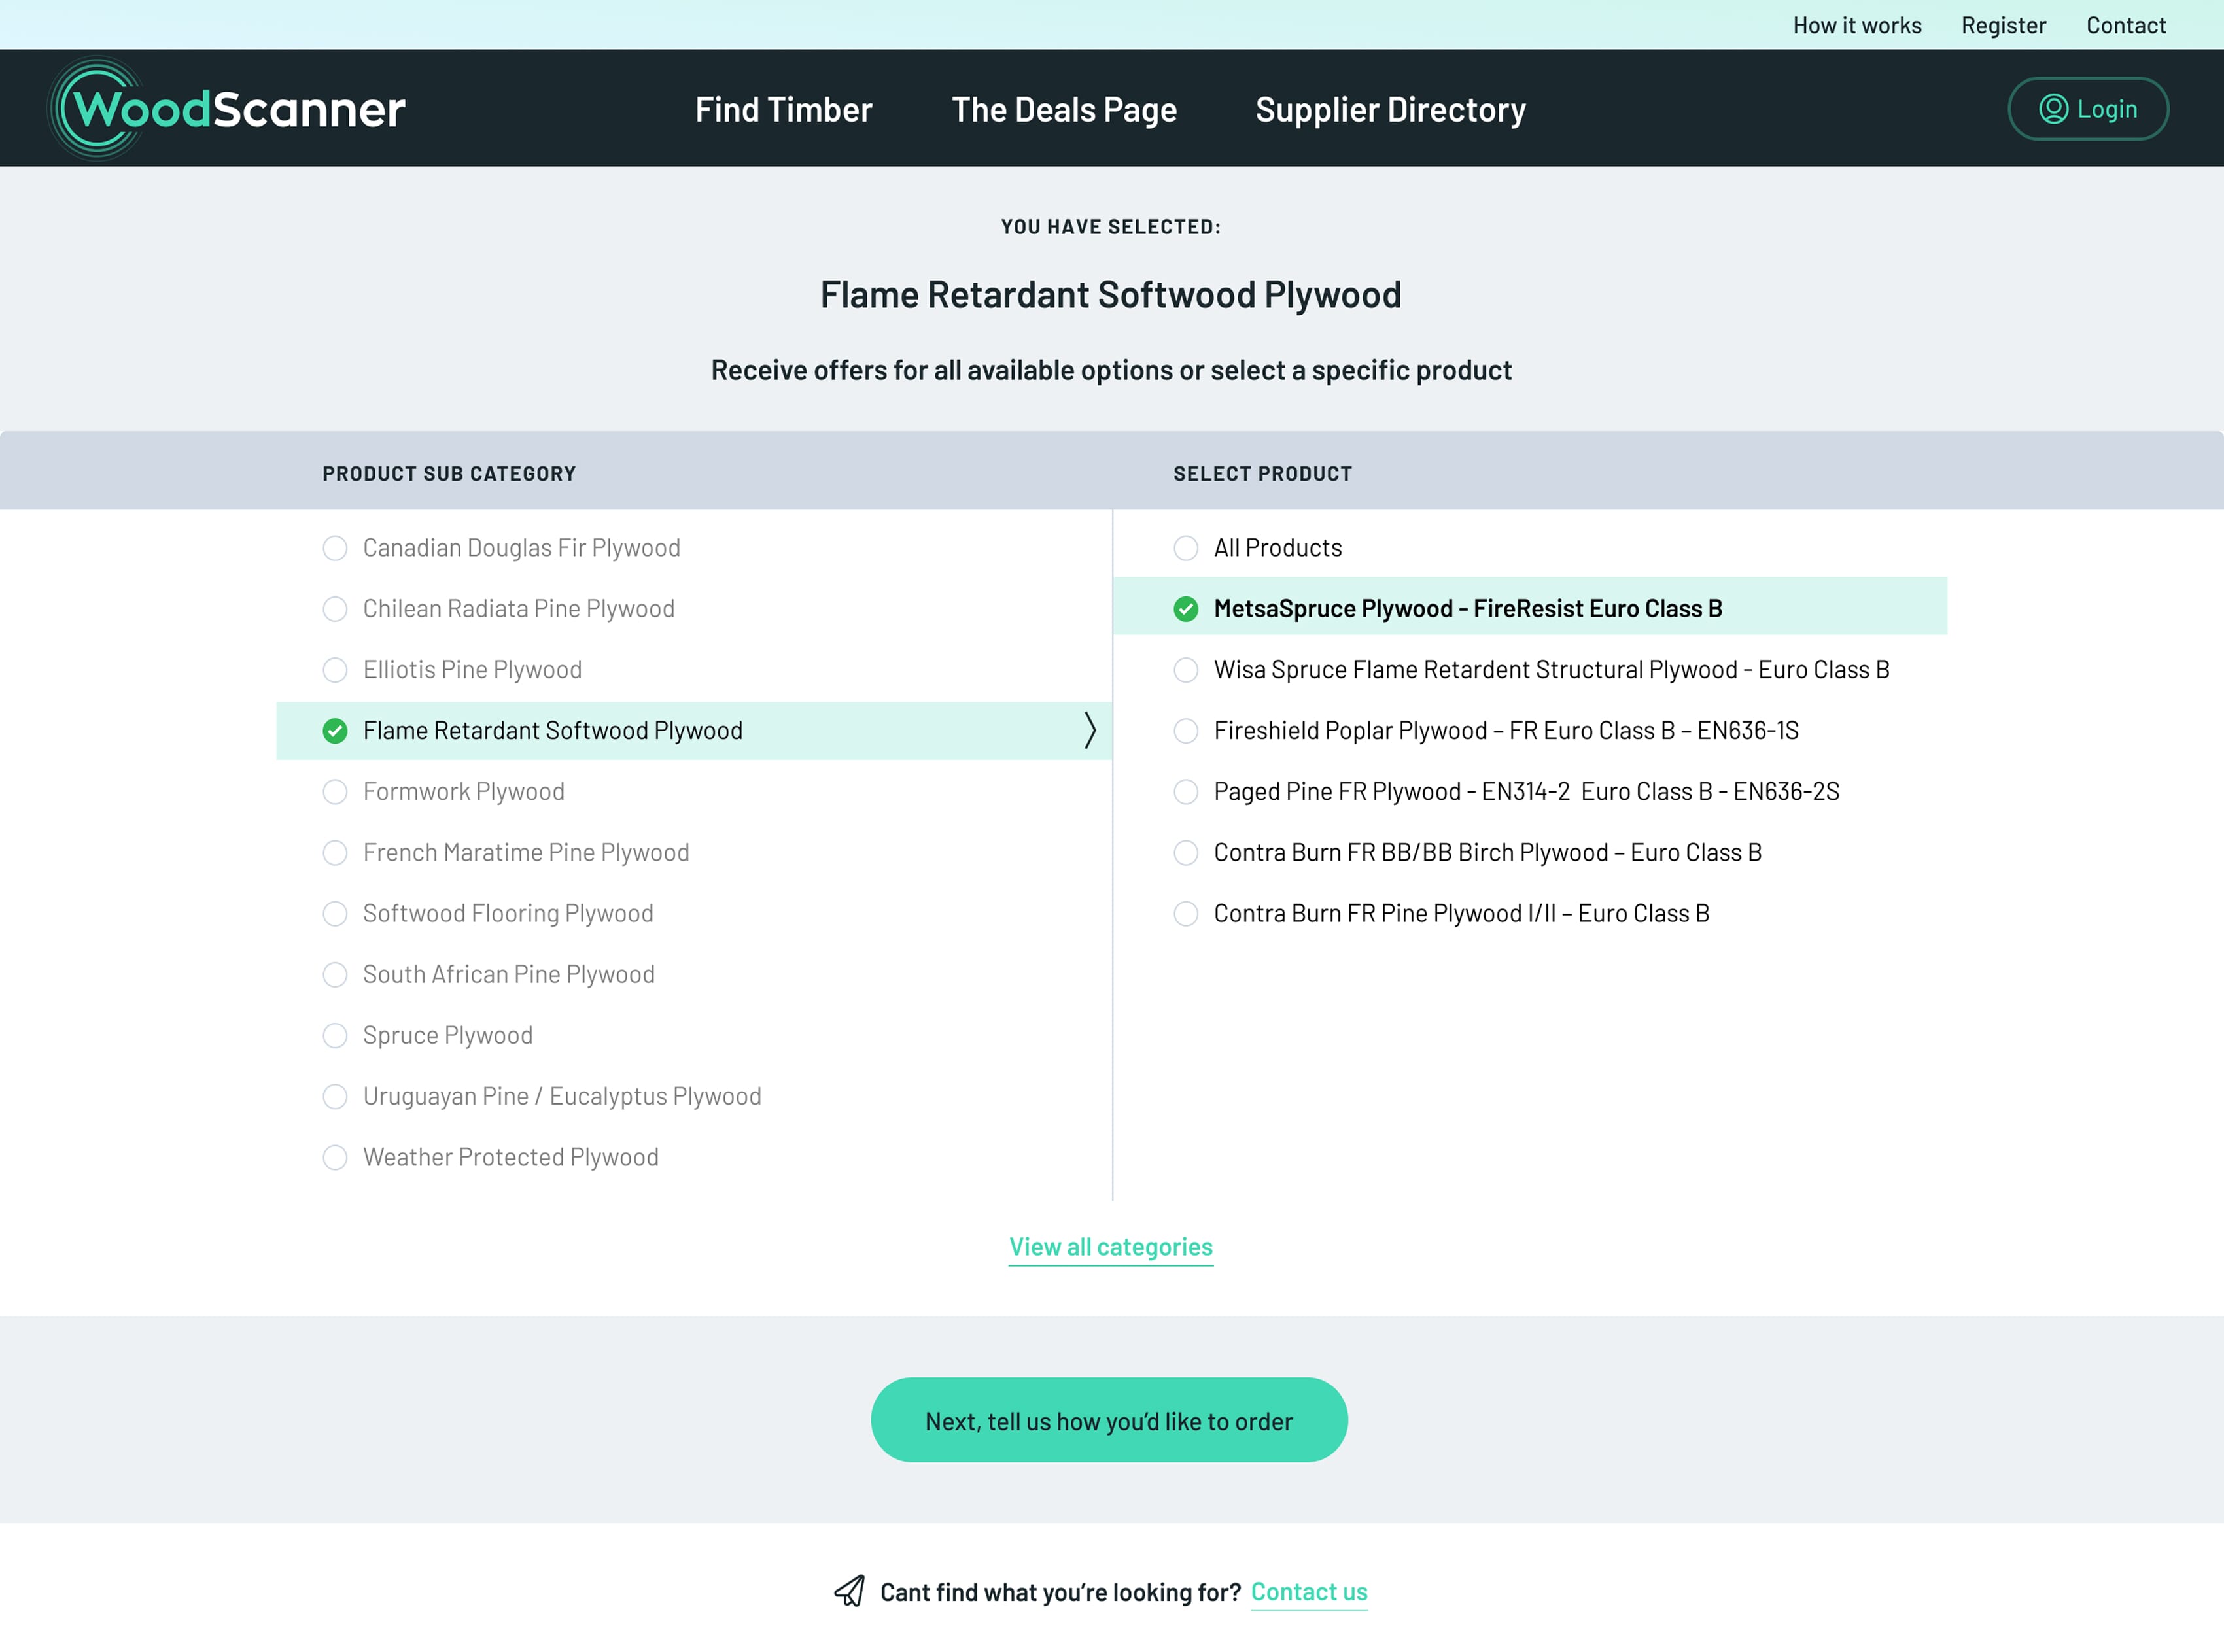Choose Contra Burn FR Pine Plywood I/II
The image size is (2224, 1652).
coord(1185,914)
